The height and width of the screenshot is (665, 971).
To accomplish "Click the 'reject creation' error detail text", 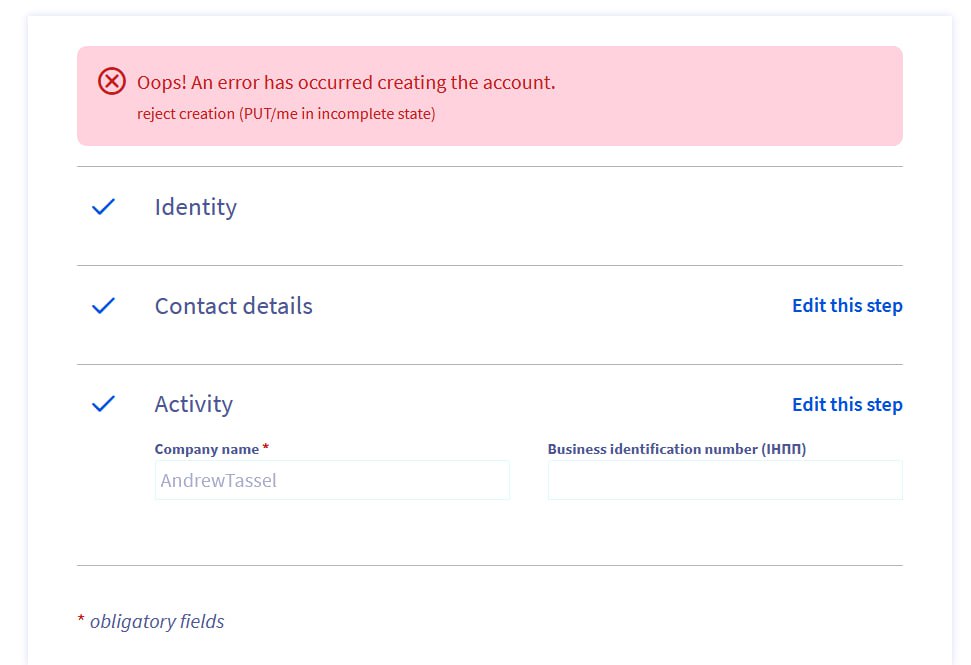I will (285, 114).
